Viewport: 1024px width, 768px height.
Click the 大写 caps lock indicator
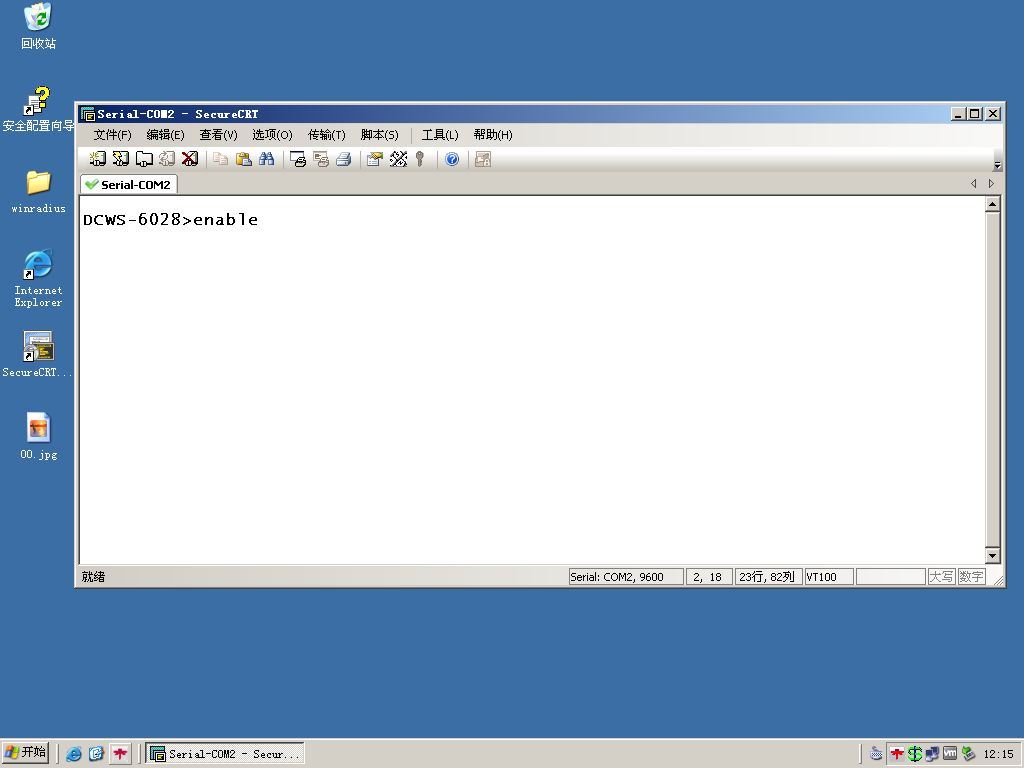pyautogui.click(x=941, y=577)
